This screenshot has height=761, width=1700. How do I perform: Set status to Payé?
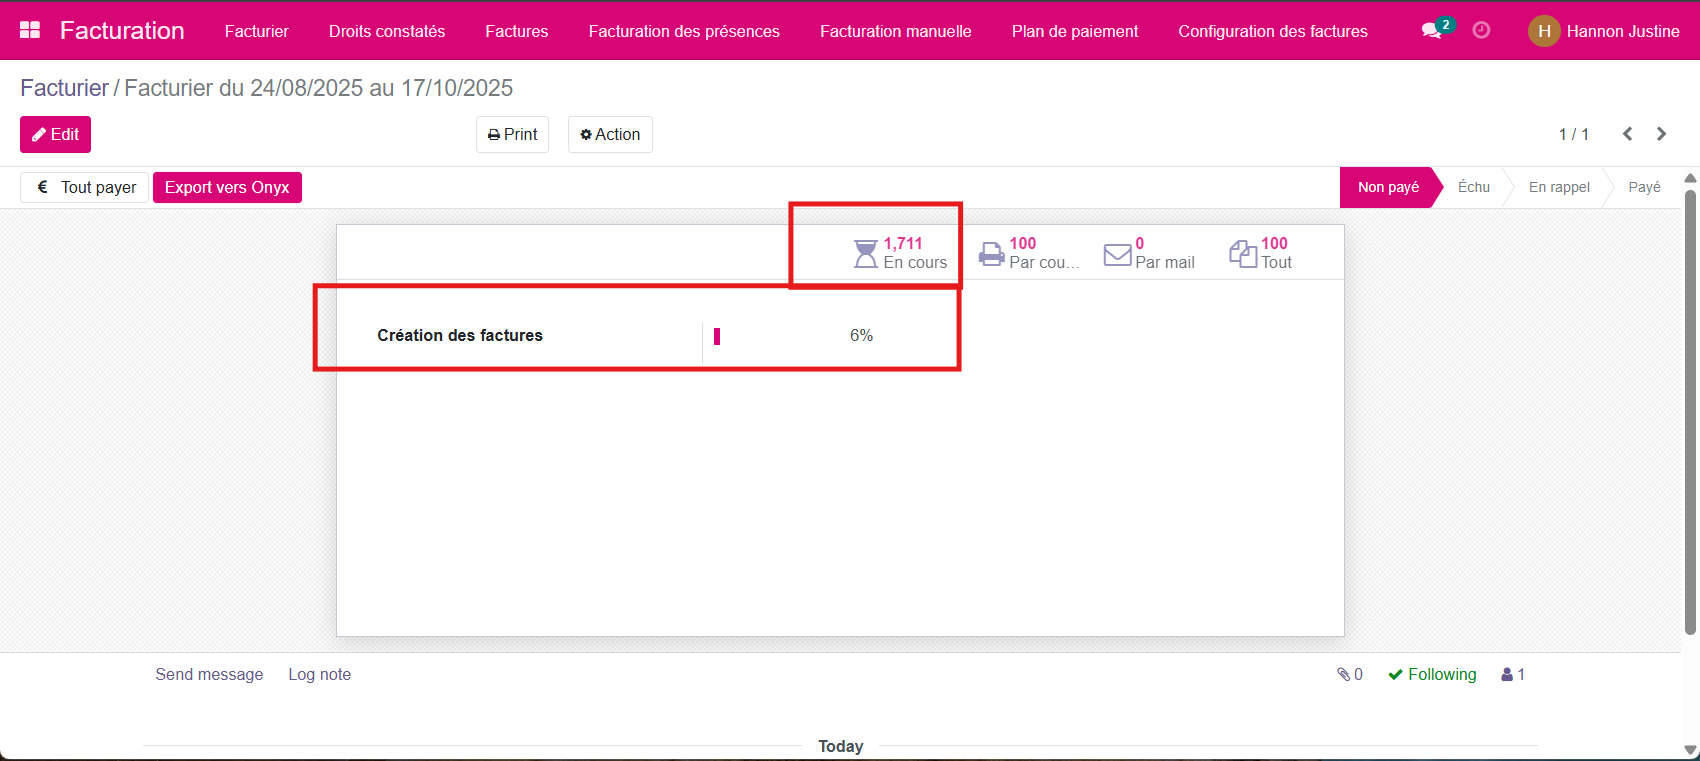(x=1643, y=187)
